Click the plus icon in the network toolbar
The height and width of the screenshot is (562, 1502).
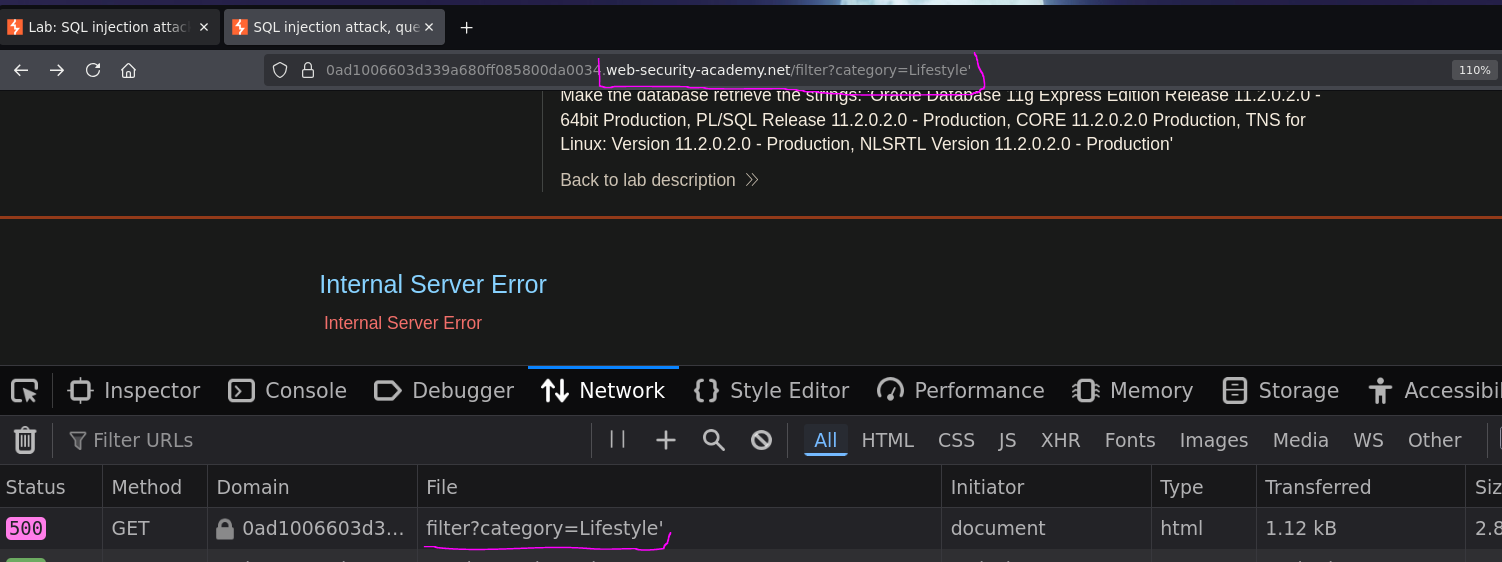pos(666,440)
